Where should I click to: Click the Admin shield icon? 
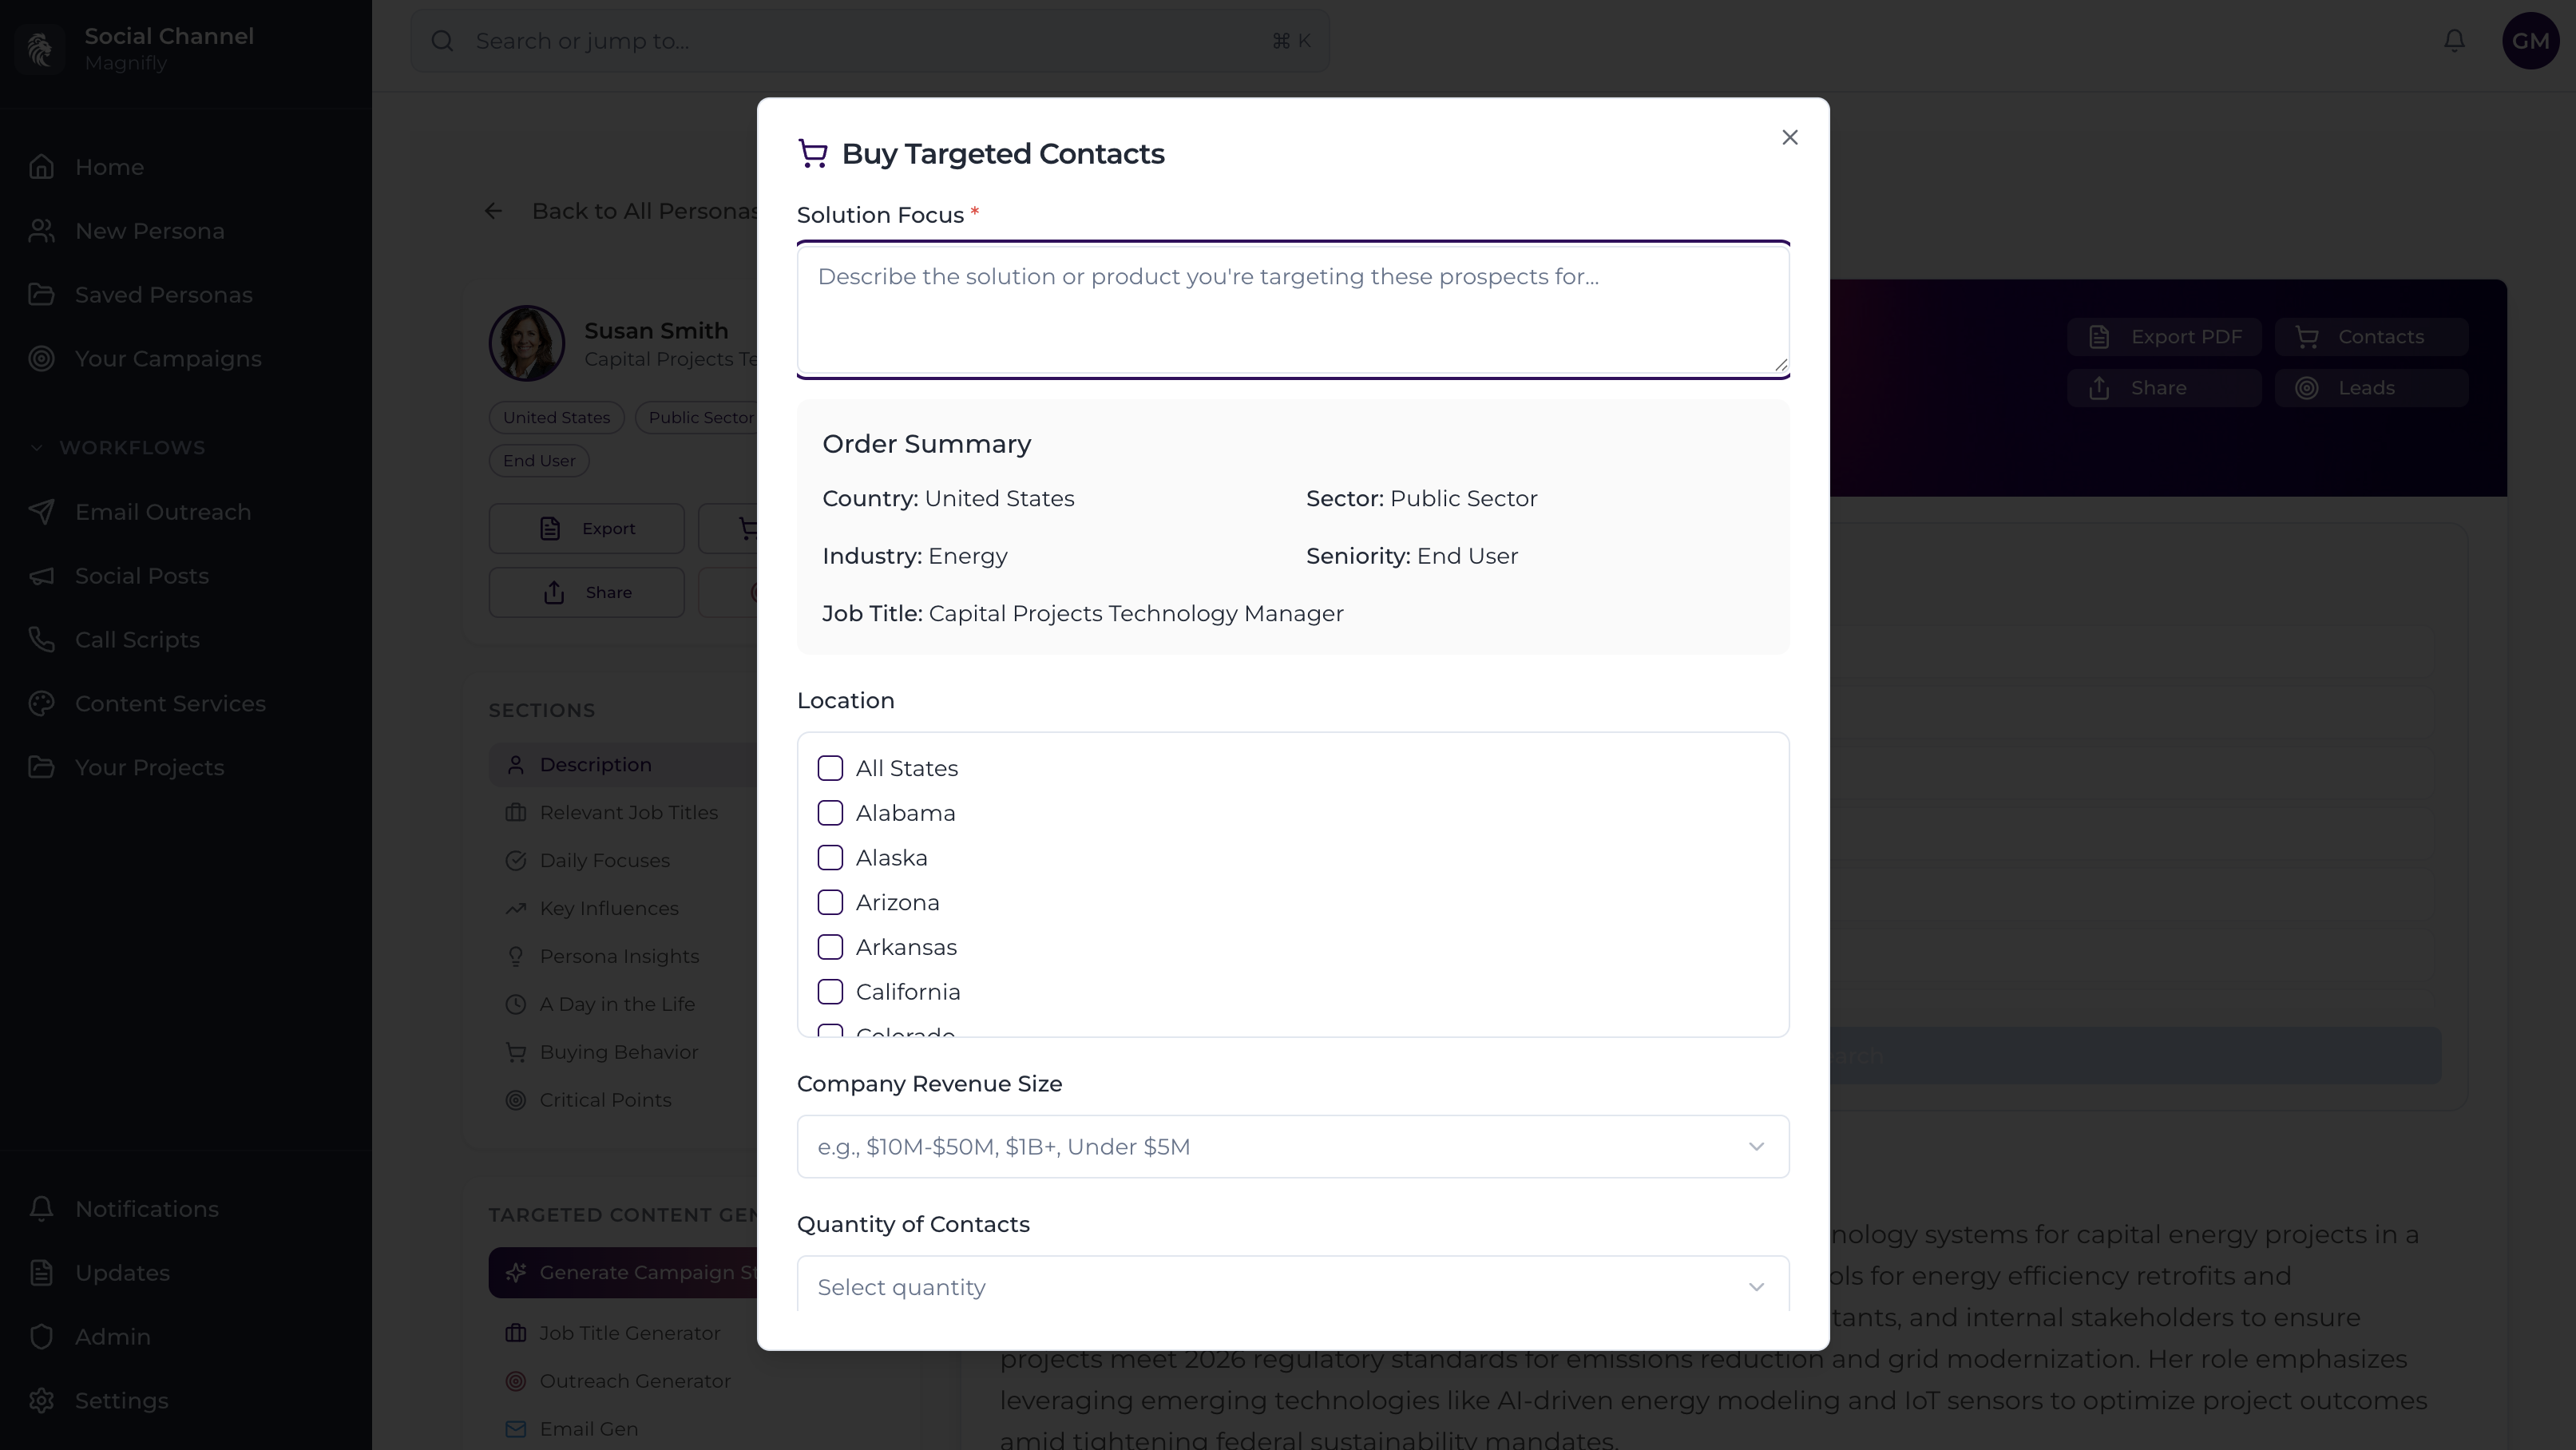coord(41,1336)
